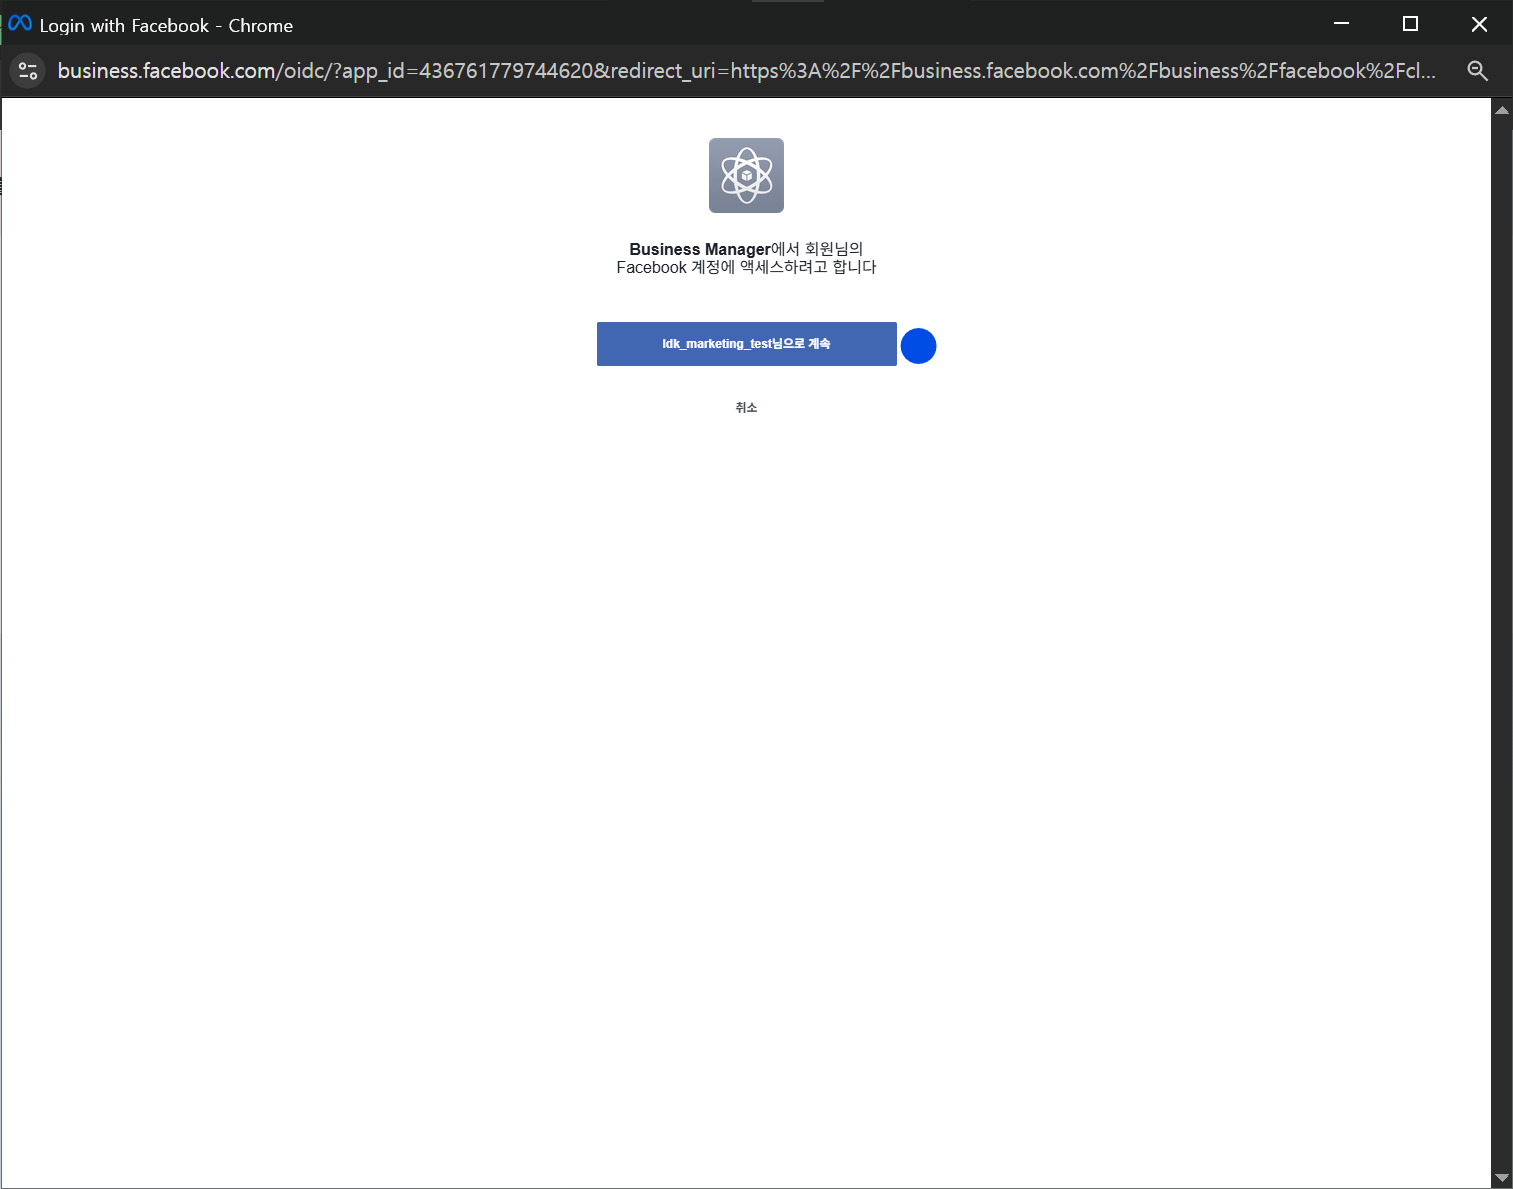Close the Login with Facebook window
Screen dimensions: 1513x1189
(1479, 23)
